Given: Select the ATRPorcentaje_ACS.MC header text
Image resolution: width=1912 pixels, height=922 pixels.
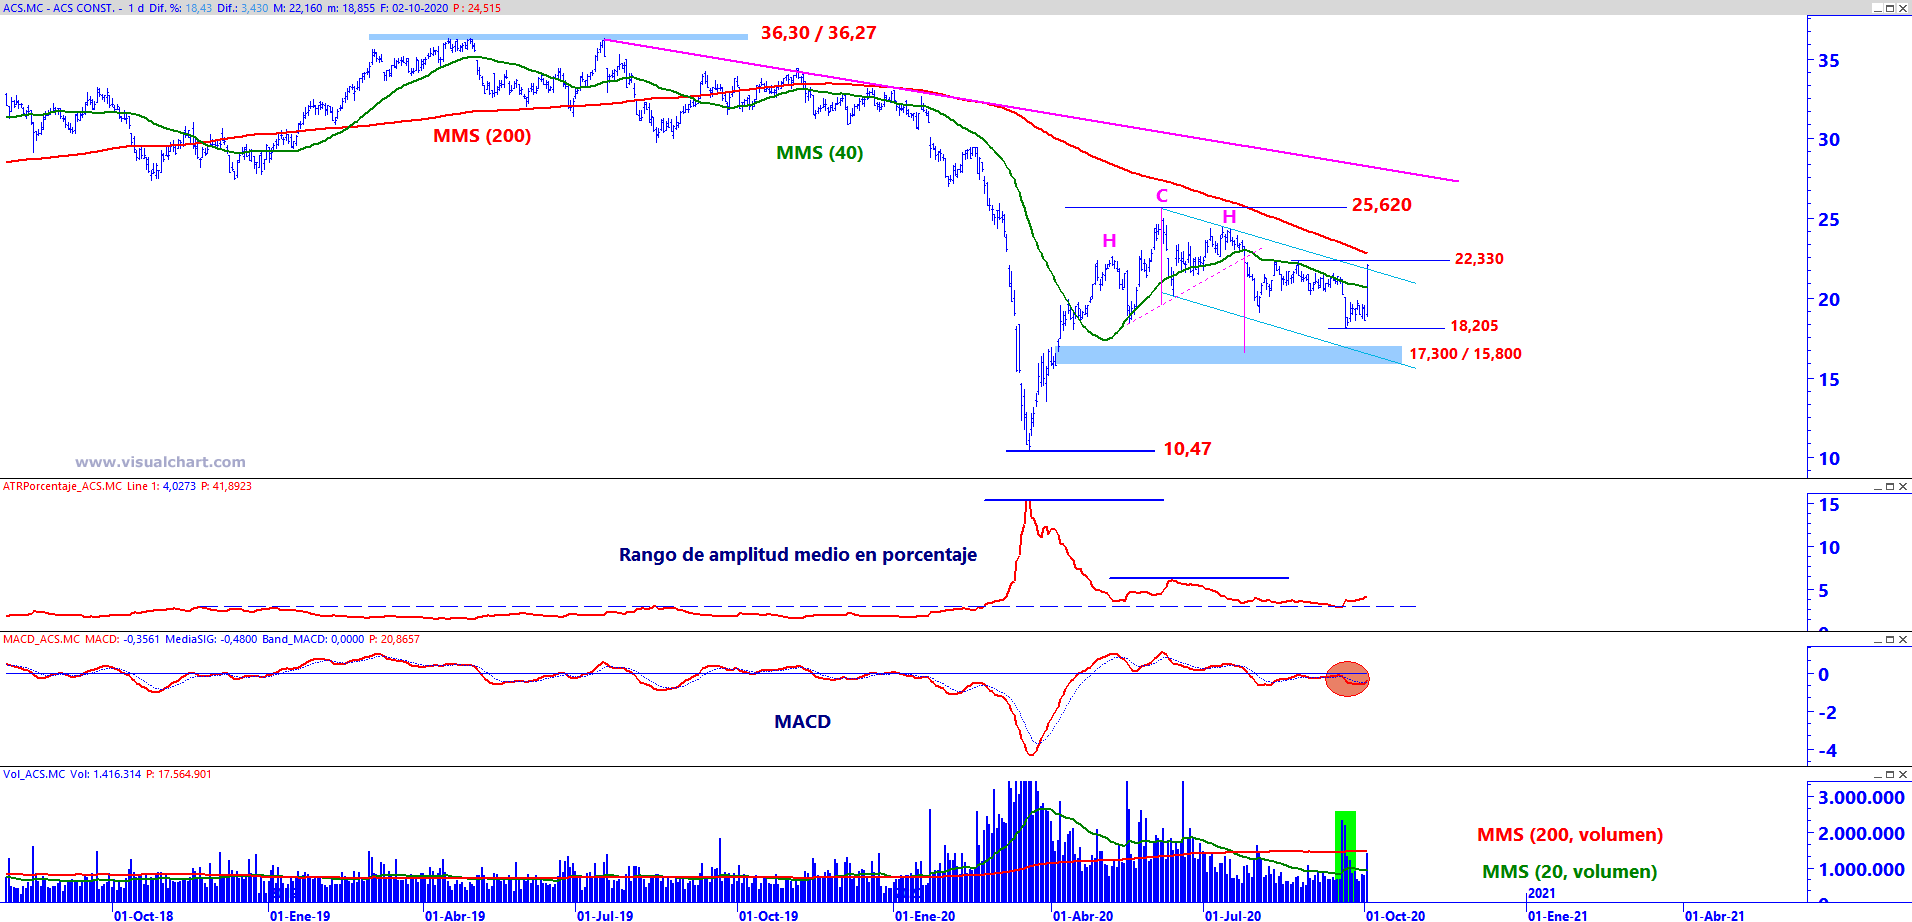Looking at the screenshot, I should click(62, 486).
